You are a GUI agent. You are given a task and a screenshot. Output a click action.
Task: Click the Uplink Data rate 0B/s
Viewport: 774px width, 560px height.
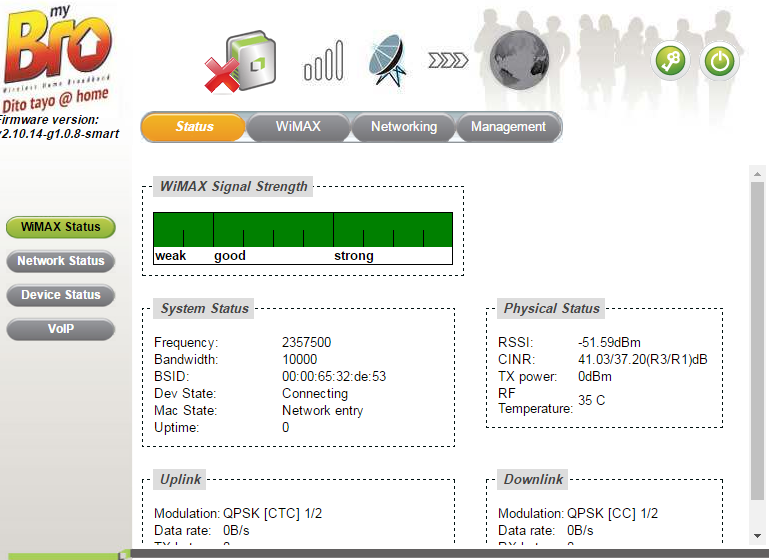[x=236, y=531]
